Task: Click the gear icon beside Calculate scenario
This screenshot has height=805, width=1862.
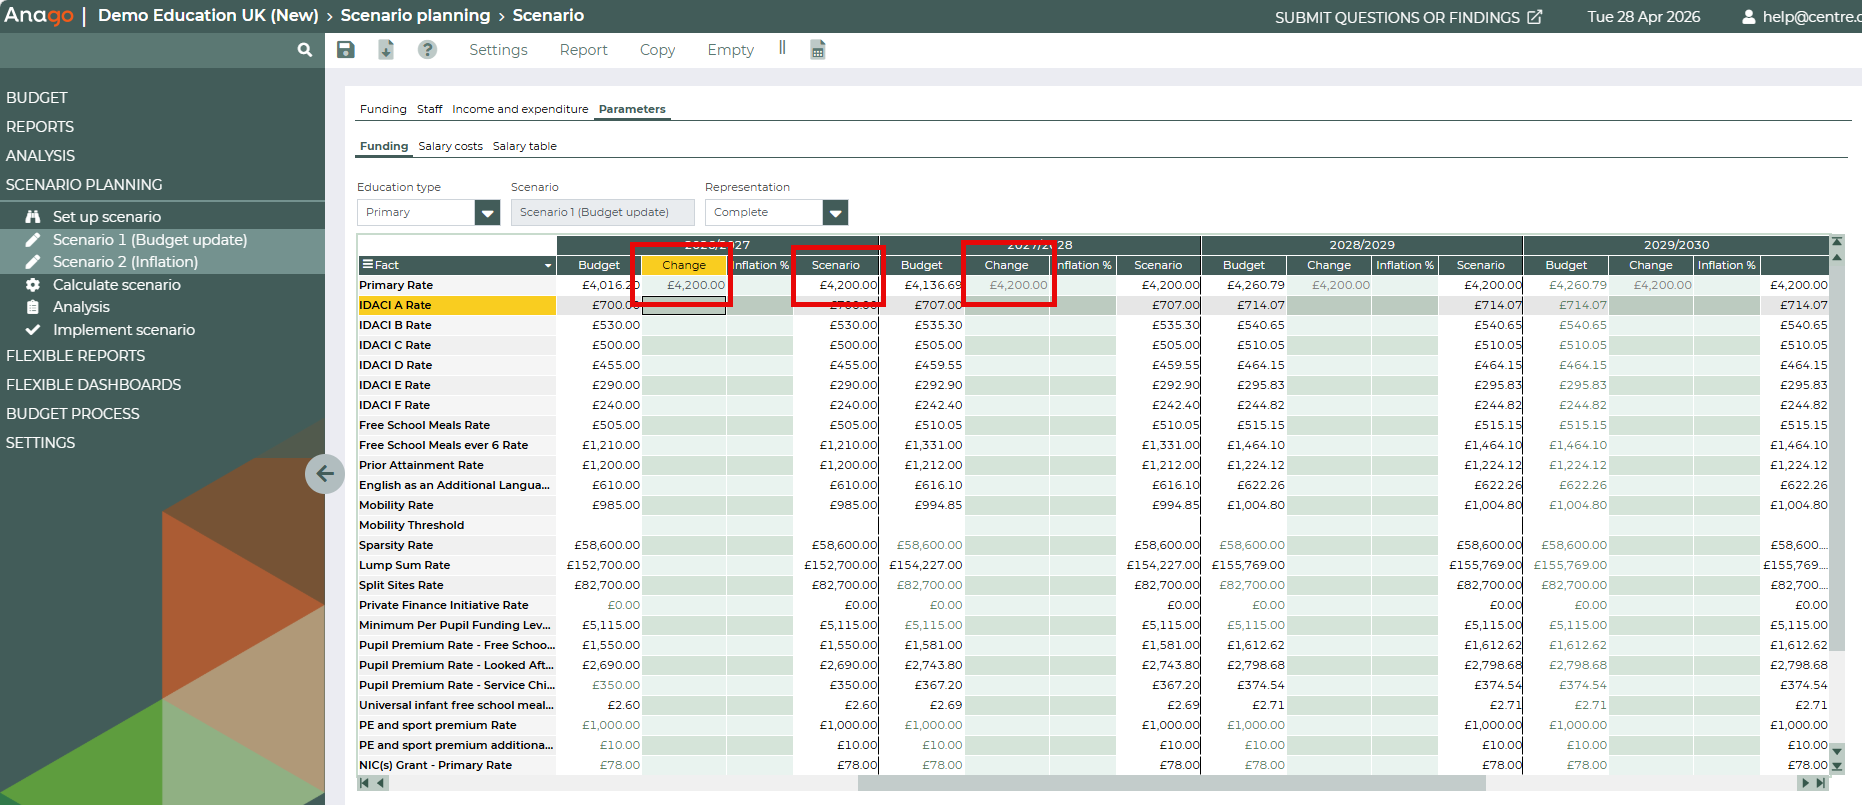Action: tap(33, 285)
